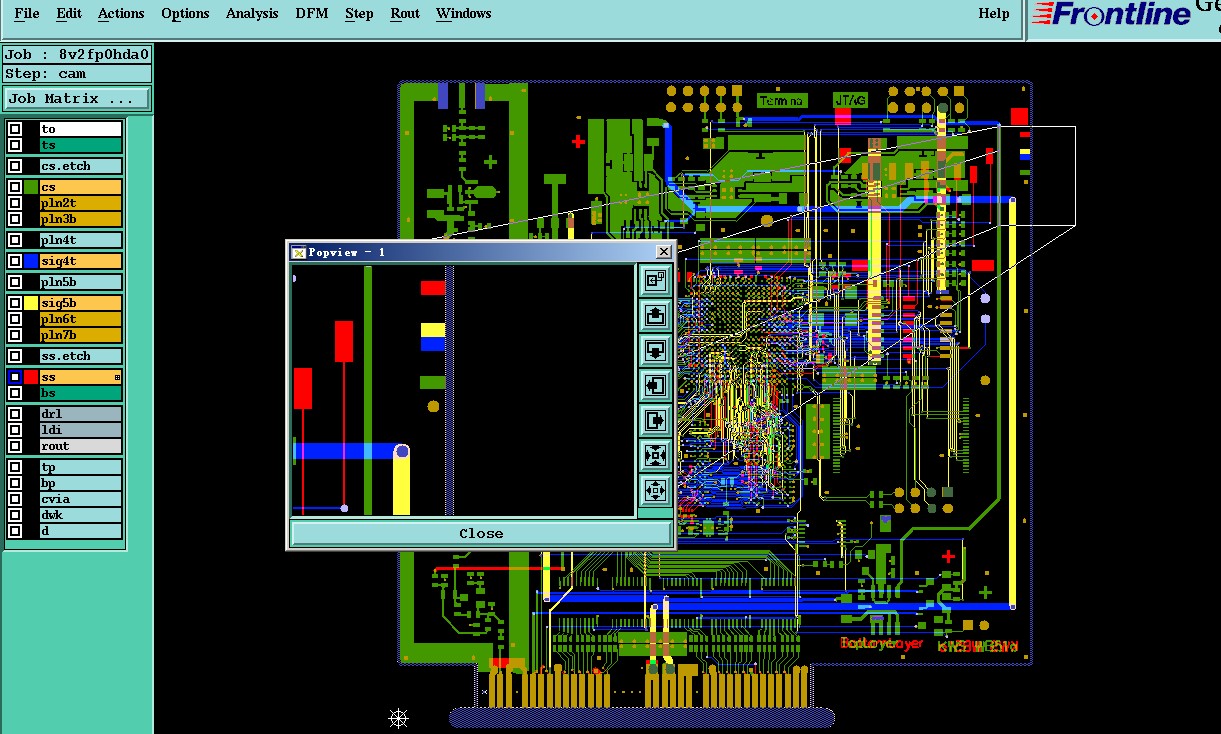1221x734 pixels.
Task: Select the dwk layer name
Action: (81, 515)
